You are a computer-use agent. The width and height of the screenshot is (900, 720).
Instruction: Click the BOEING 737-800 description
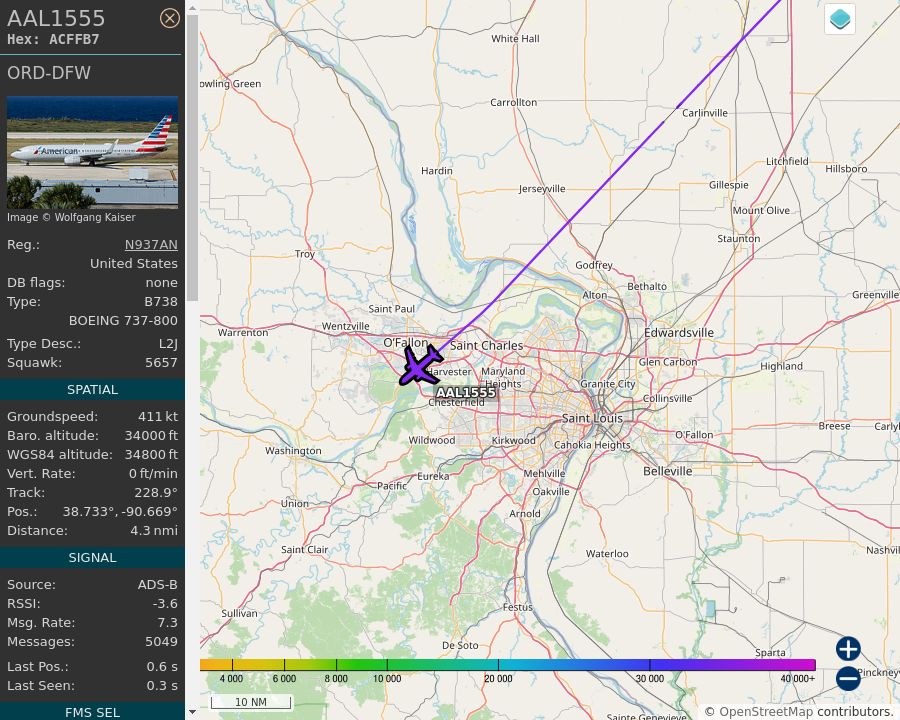[123, 320]
